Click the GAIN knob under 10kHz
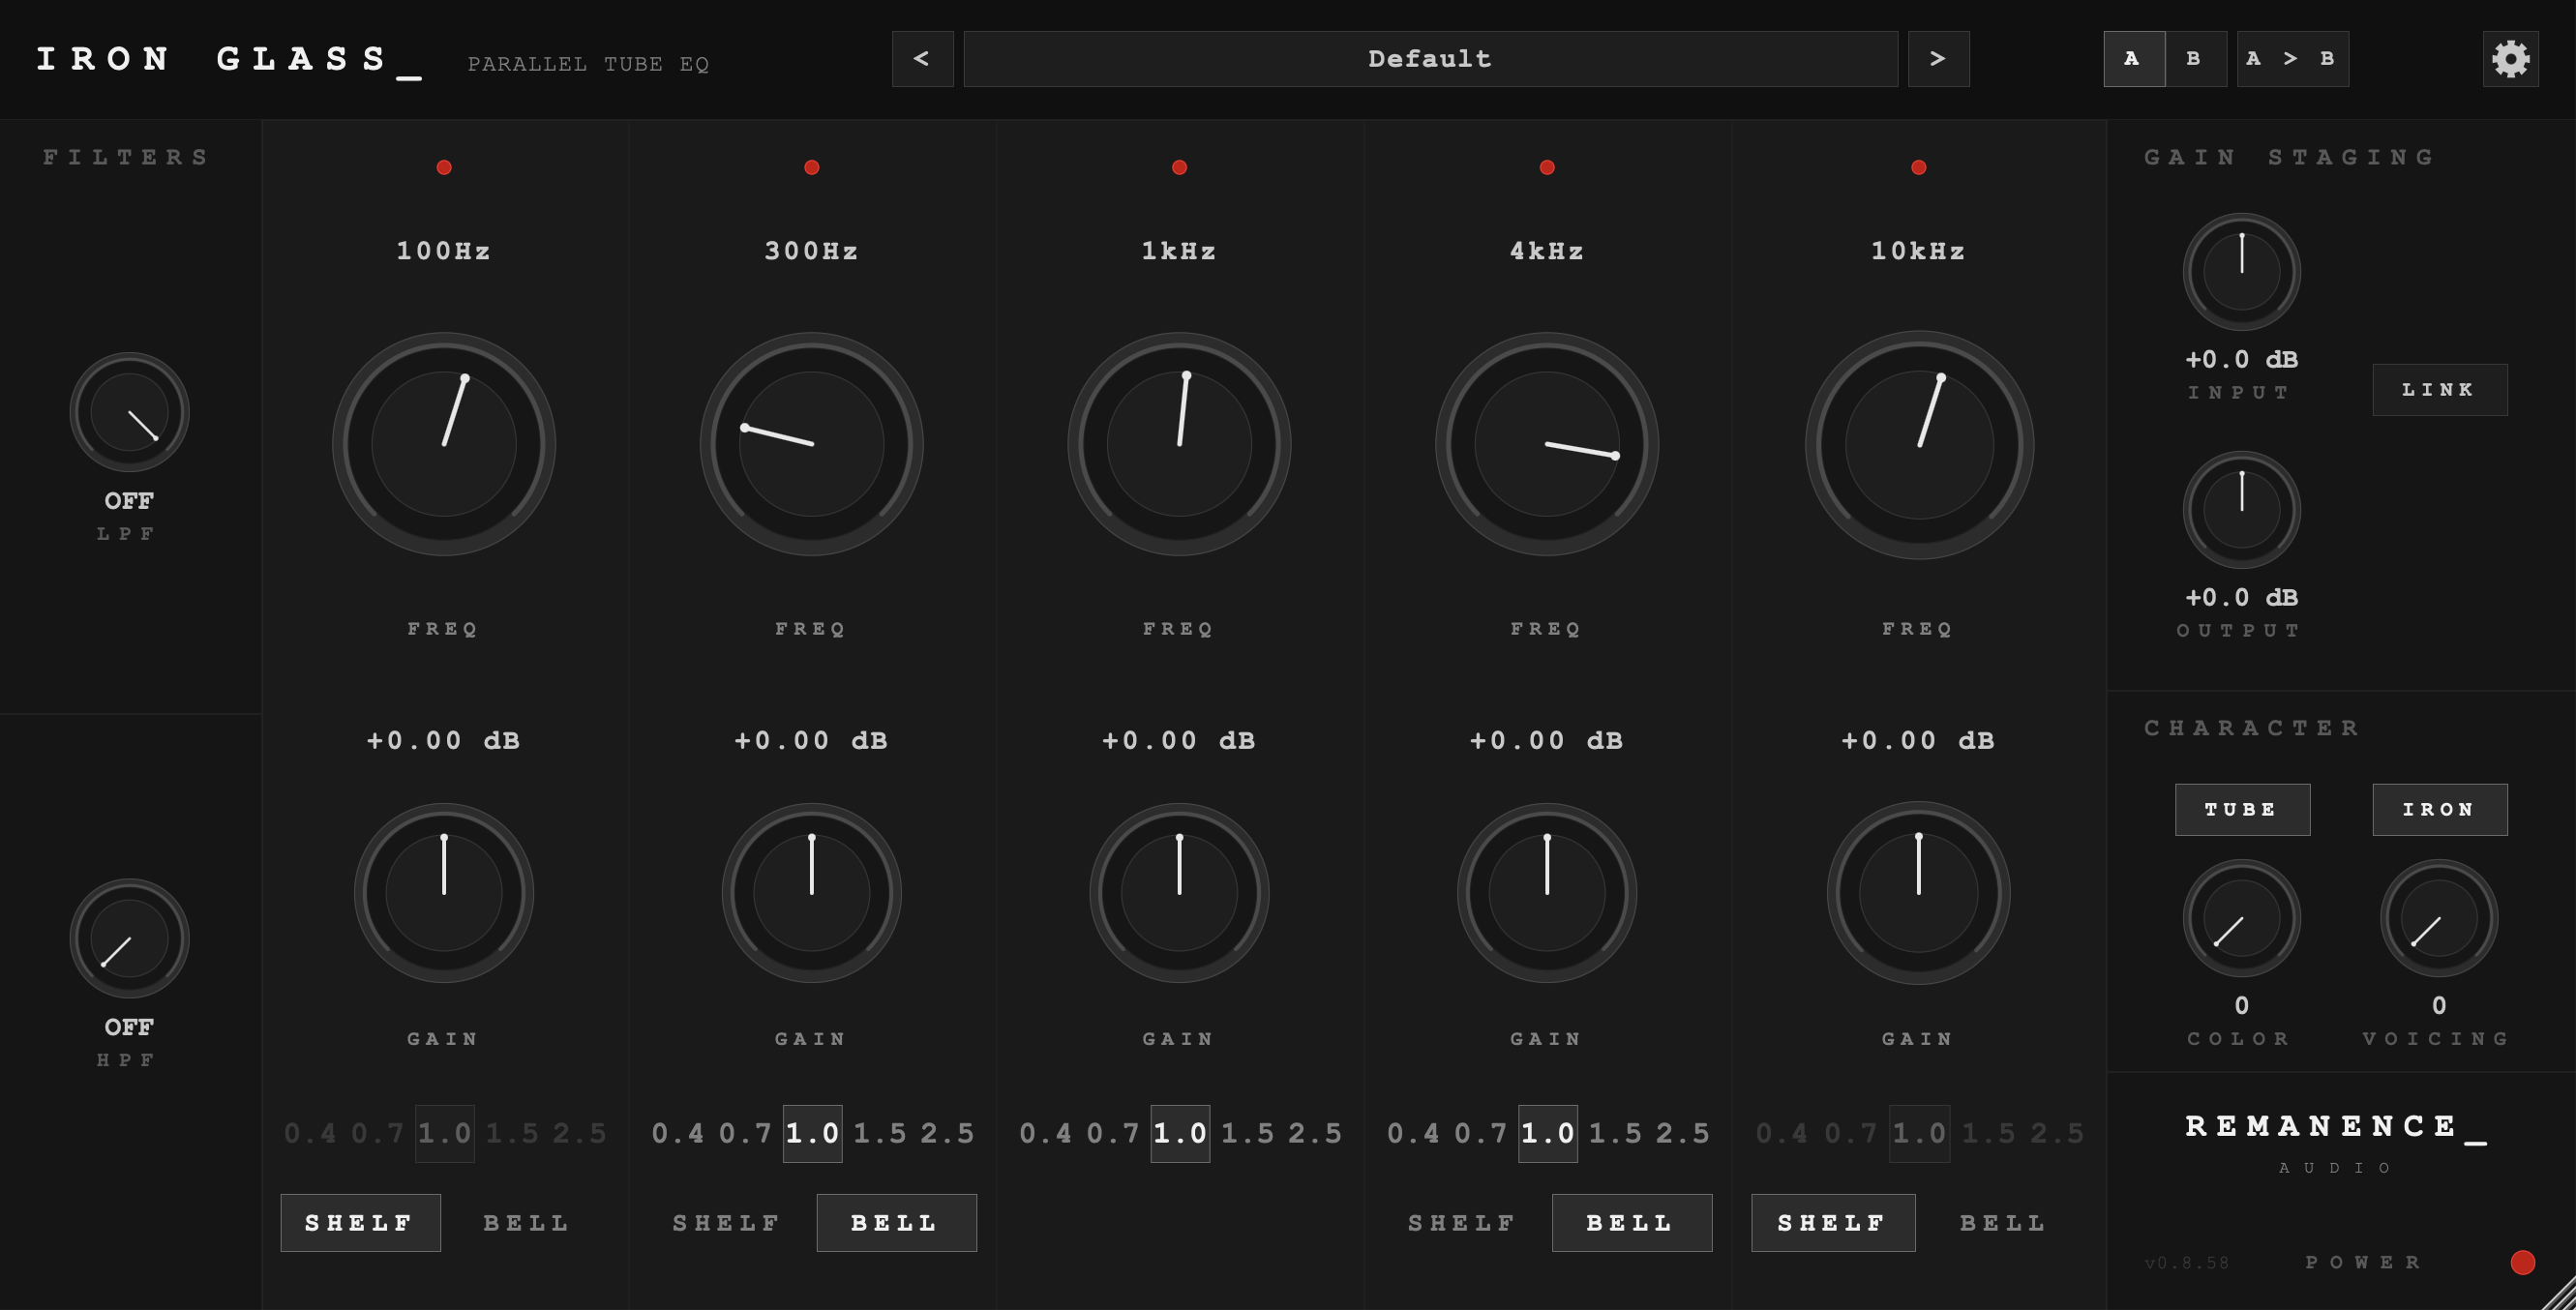Image resolution: width=2576 pixels, height=1310 pixels. tap(1918, 892)
